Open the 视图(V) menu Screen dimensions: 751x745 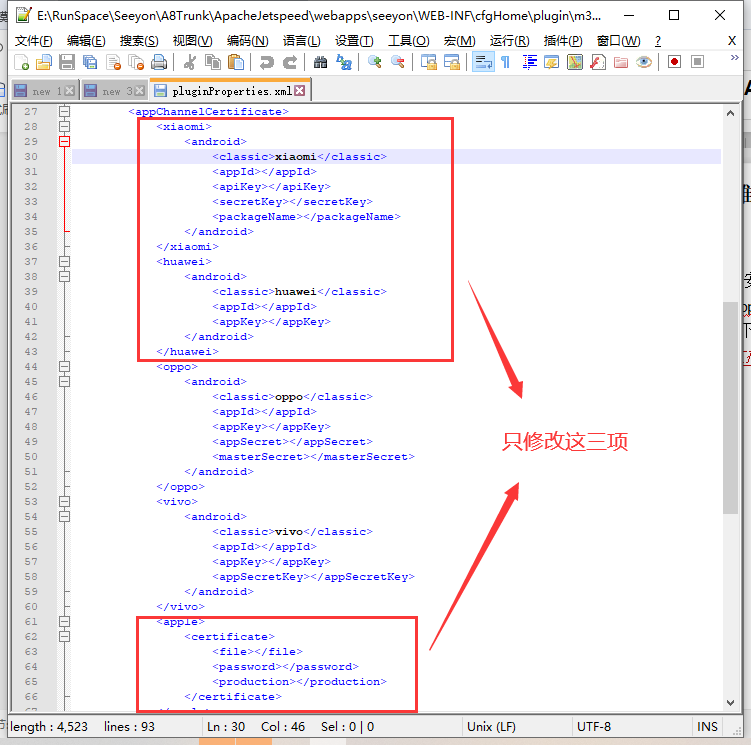tap(193, 41)
